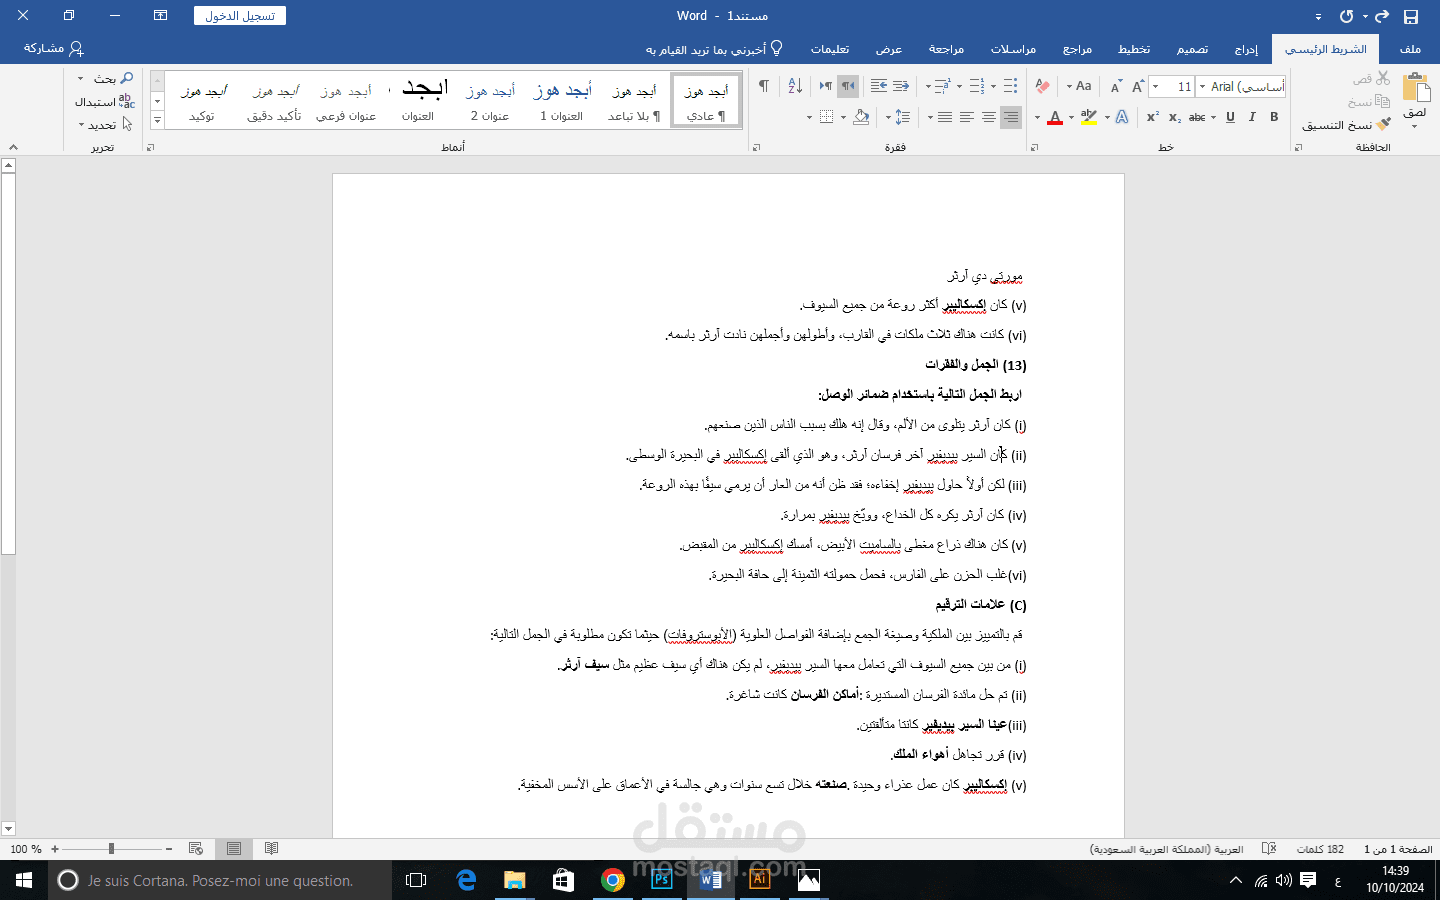Save the document using the floppy disk icon
1440x900 pixels.
coord(1411,16)
